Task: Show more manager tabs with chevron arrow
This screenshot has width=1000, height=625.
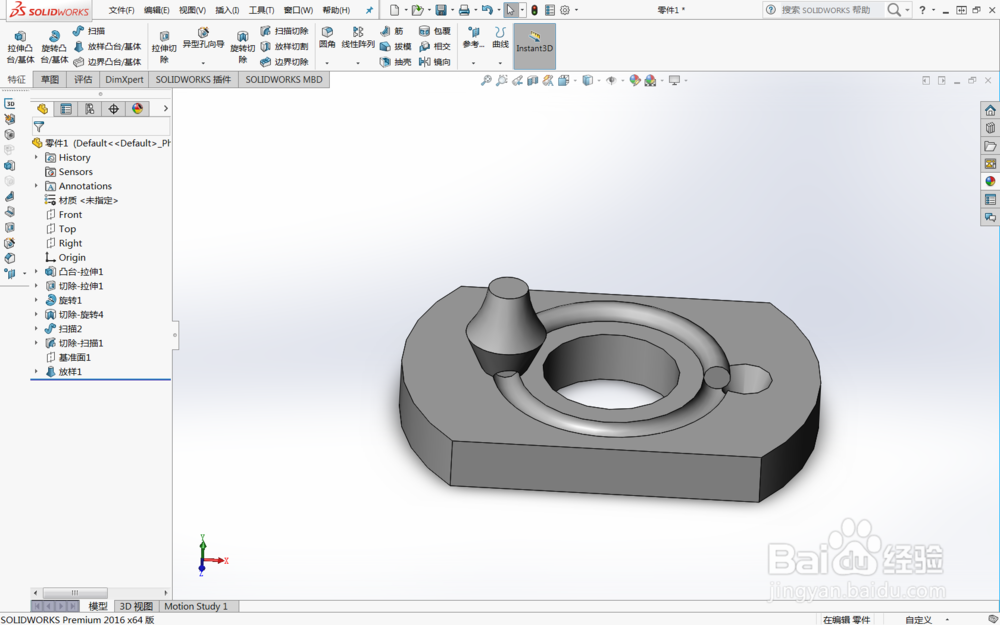Action: click(x=165, y=109)
